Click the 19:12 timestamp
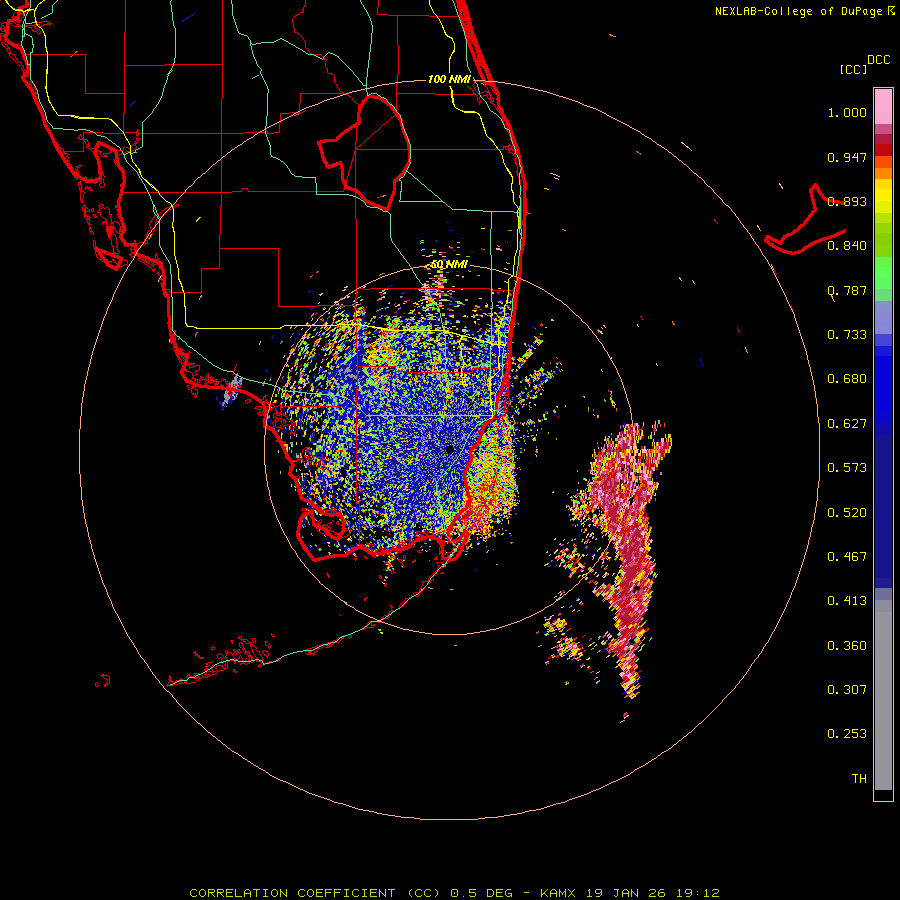This screenshot has height=900, width=900. pyautogui.click(x=696, y=893)
